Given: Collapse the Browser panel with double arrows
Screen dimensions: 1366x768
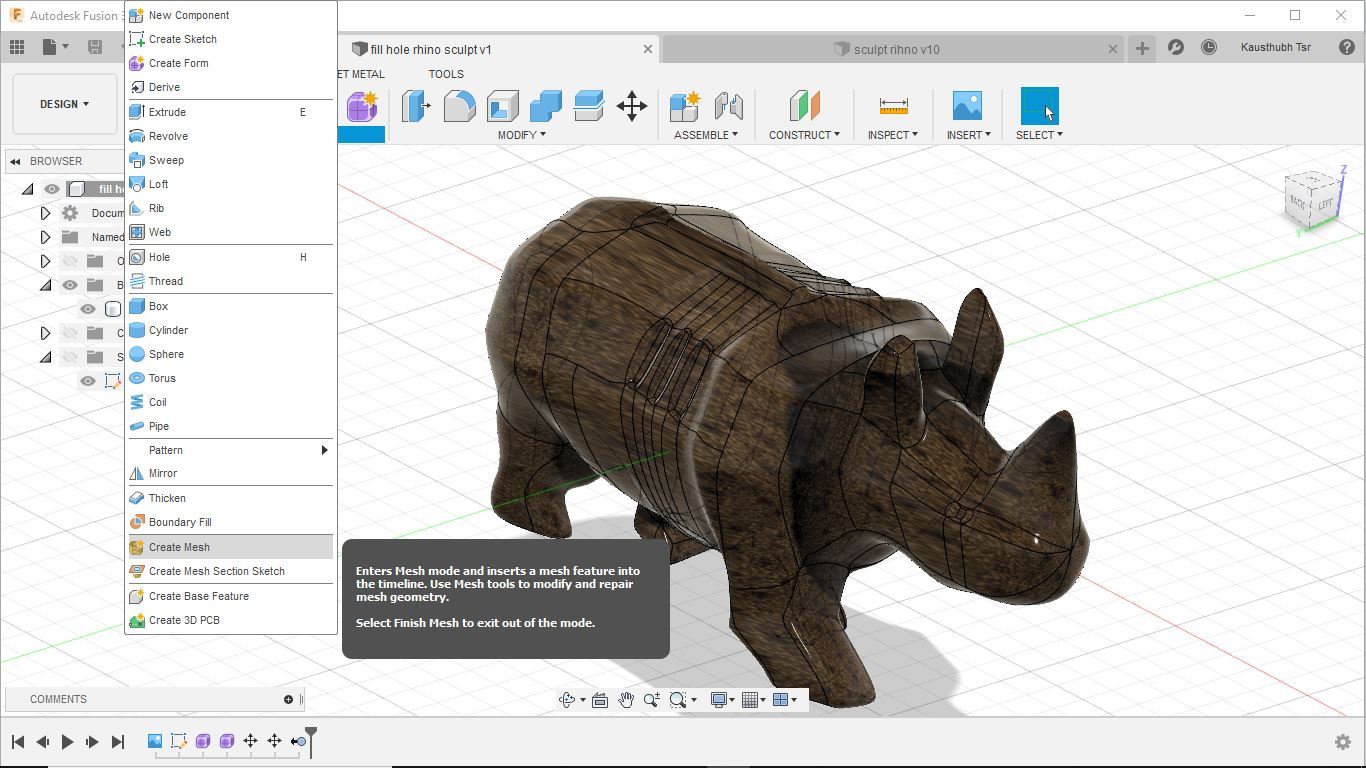Looking at the screenshot, I should [15, 161].
